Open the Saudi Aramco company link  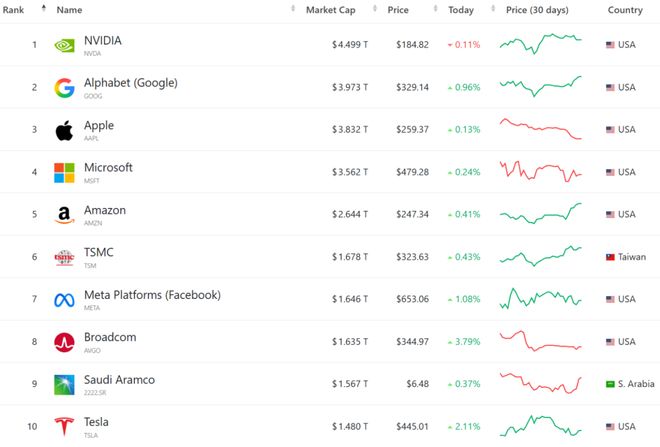click(x=119, y=380)
